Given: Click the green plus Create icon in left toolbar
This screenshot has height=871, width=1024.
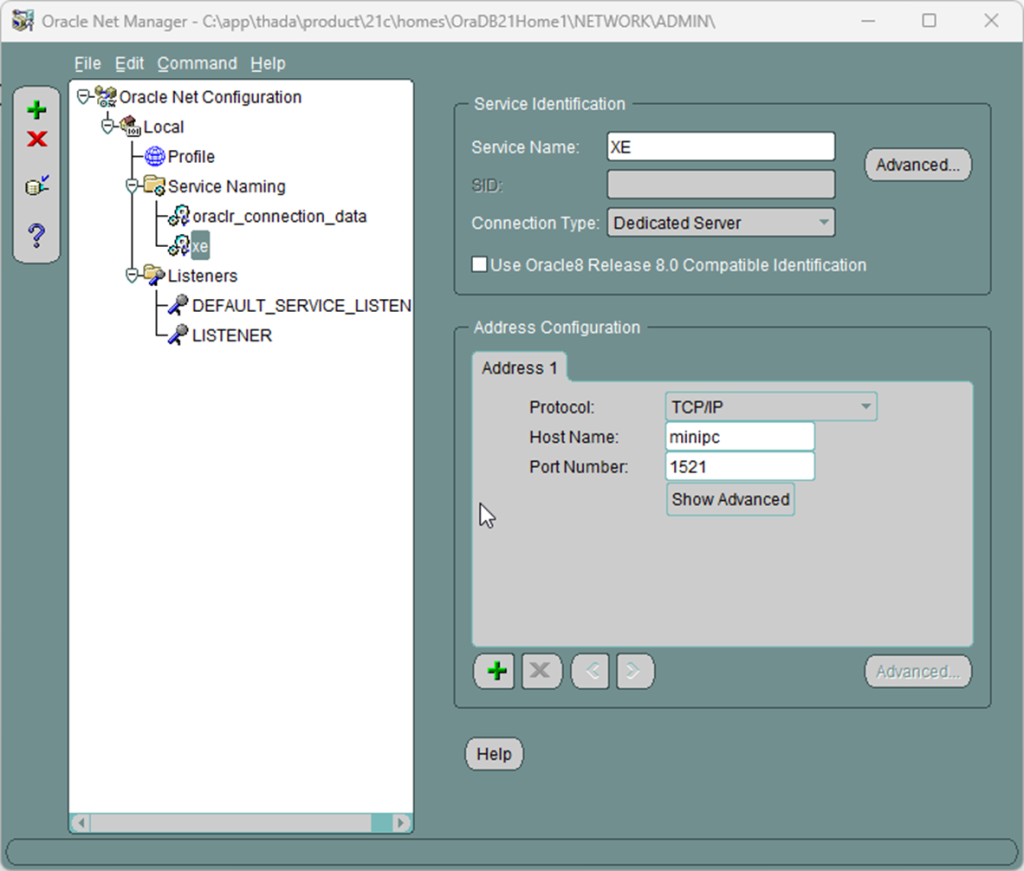Looking at the screenshot, I should (37, 110).
